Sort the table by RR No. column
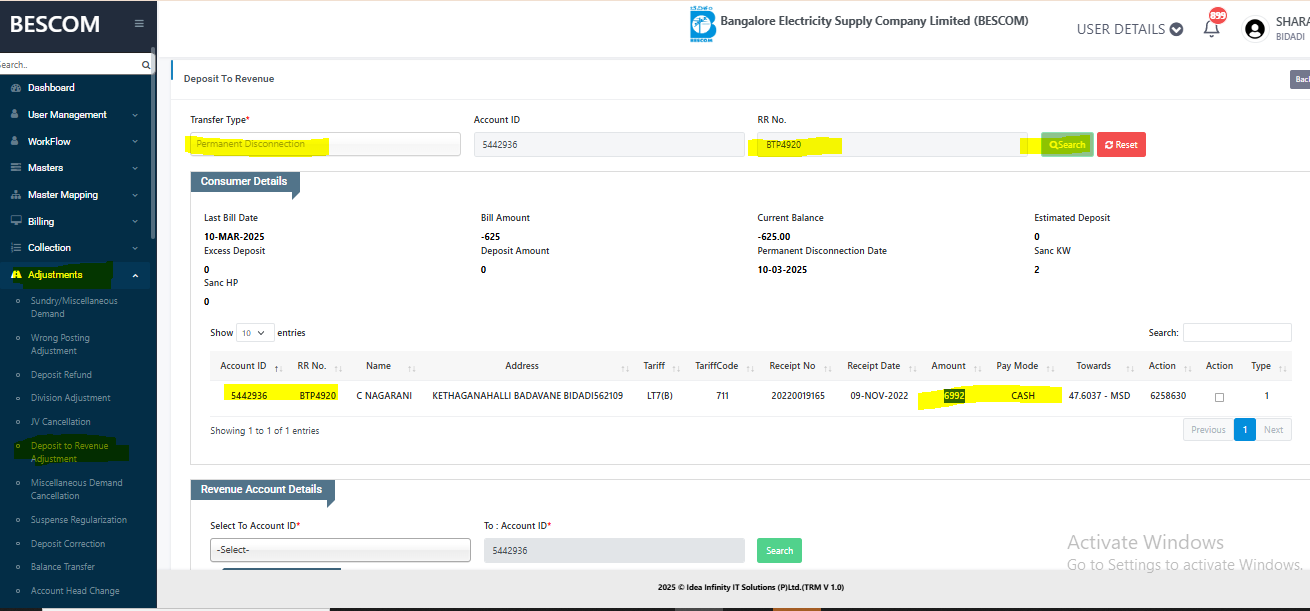The width and height of the screenshot is (1310, 611). click(x=318, y=366)
